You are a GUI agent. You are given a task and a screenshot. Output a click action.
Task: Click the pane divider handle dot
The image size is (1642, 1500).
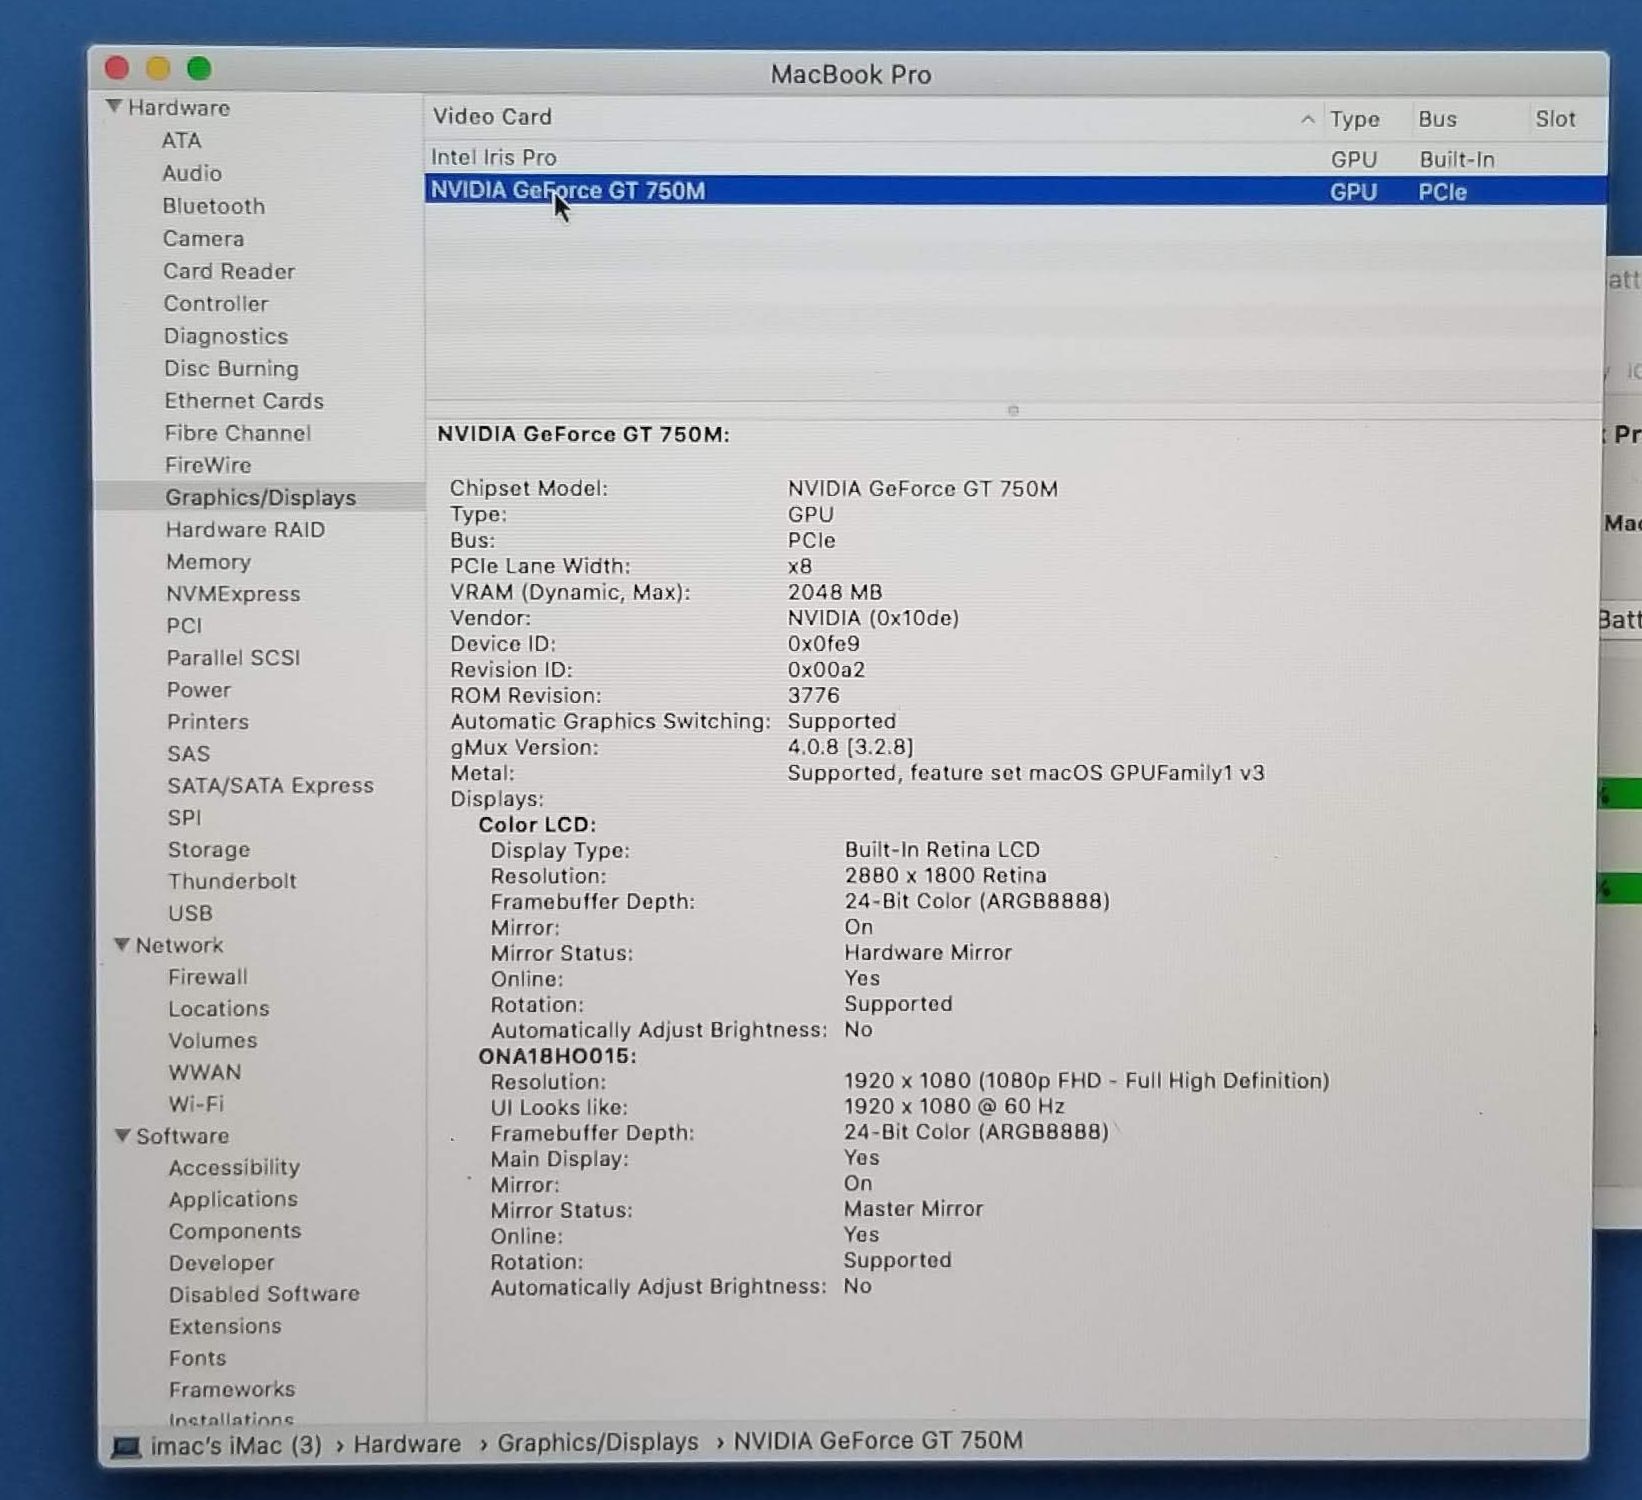click(x=1013, y=410)
